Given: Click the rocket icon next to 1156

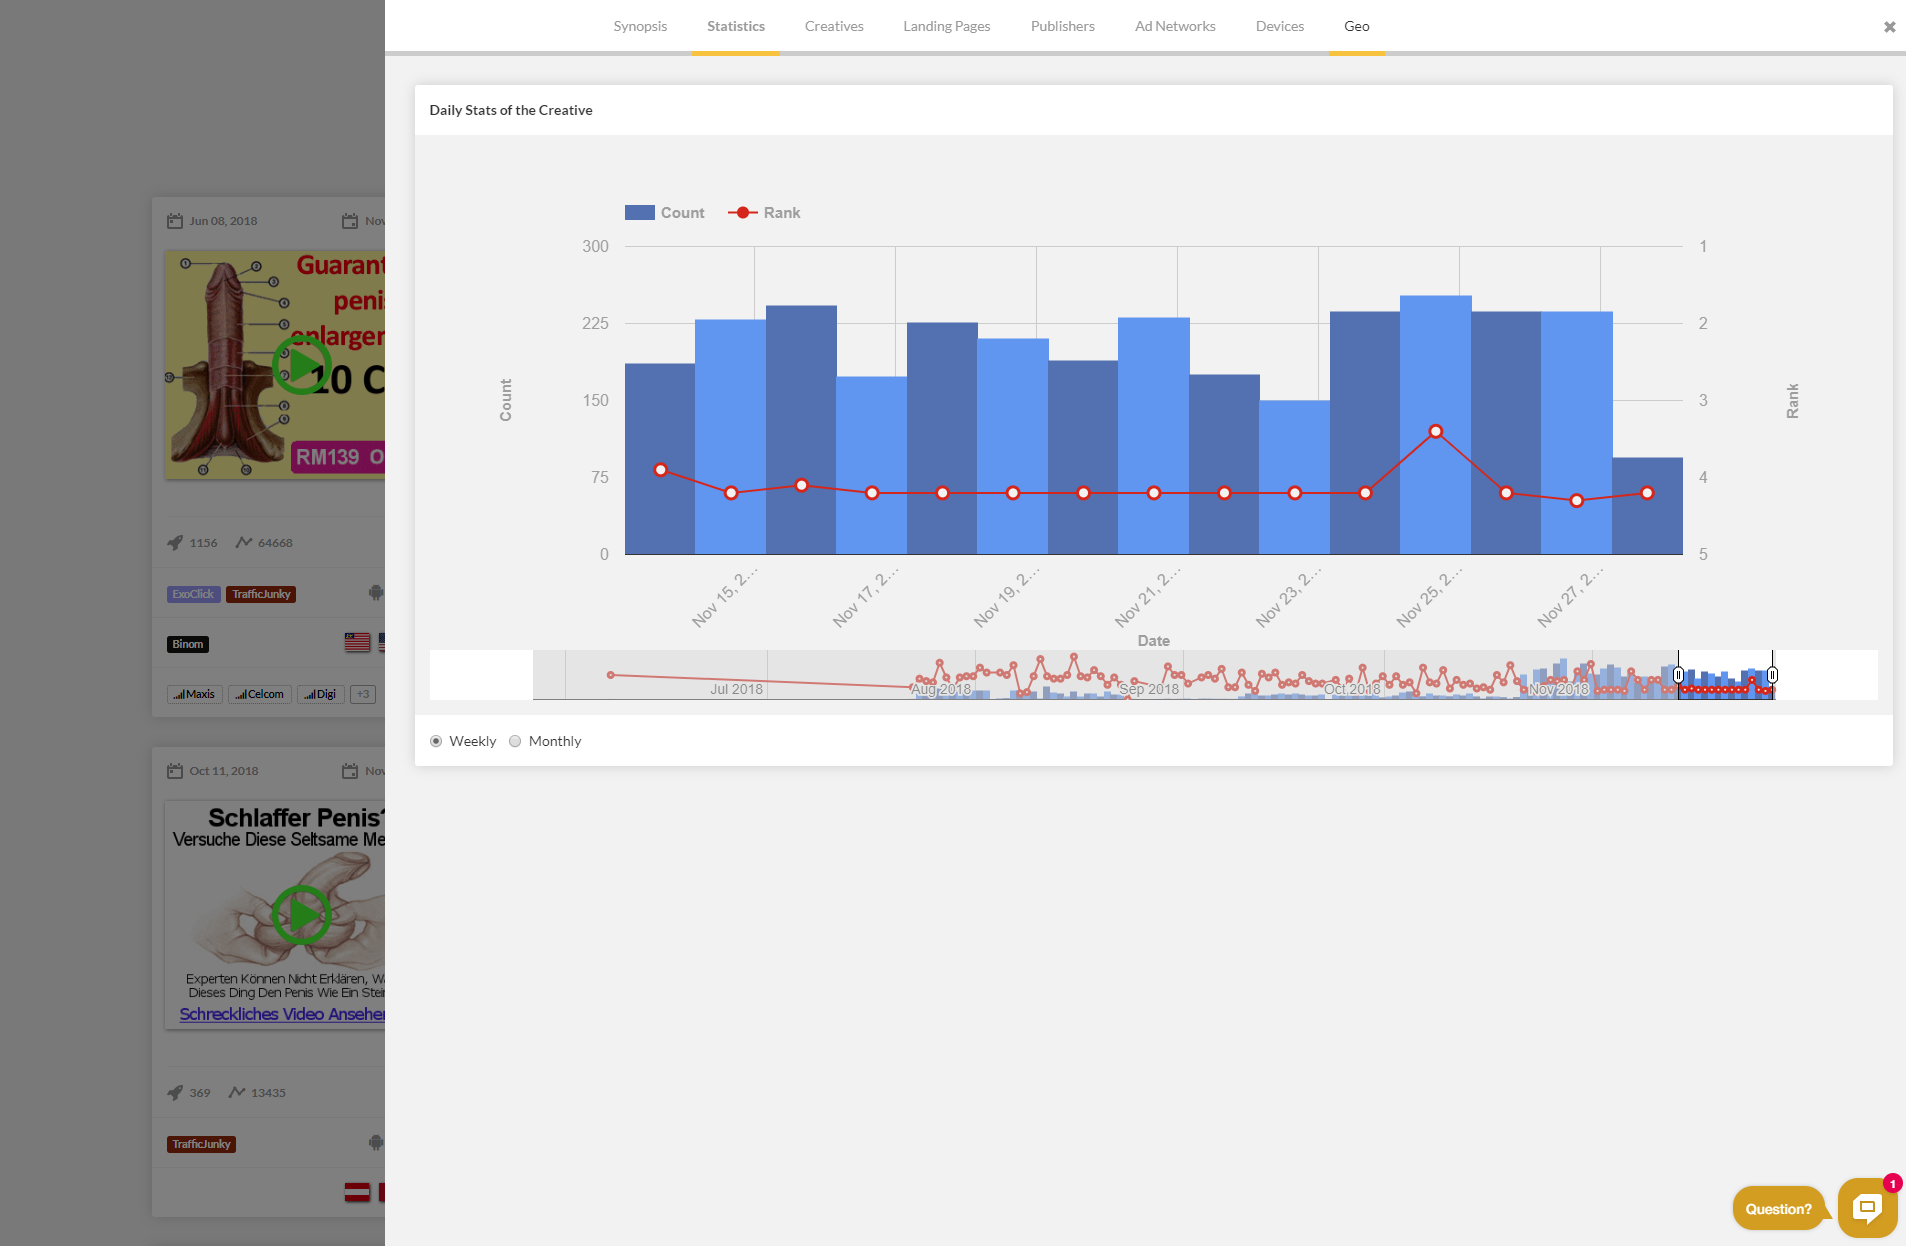Looking at the screenshot, I should (175, 543).
